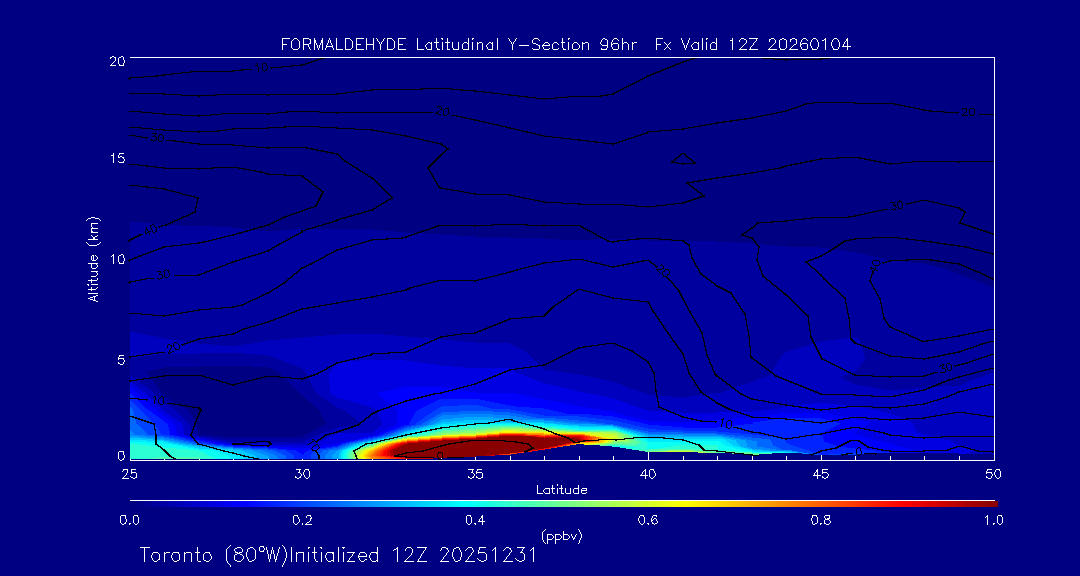Click the latitude 50 tick label
1080x576 pixels.
coord(994,473)
